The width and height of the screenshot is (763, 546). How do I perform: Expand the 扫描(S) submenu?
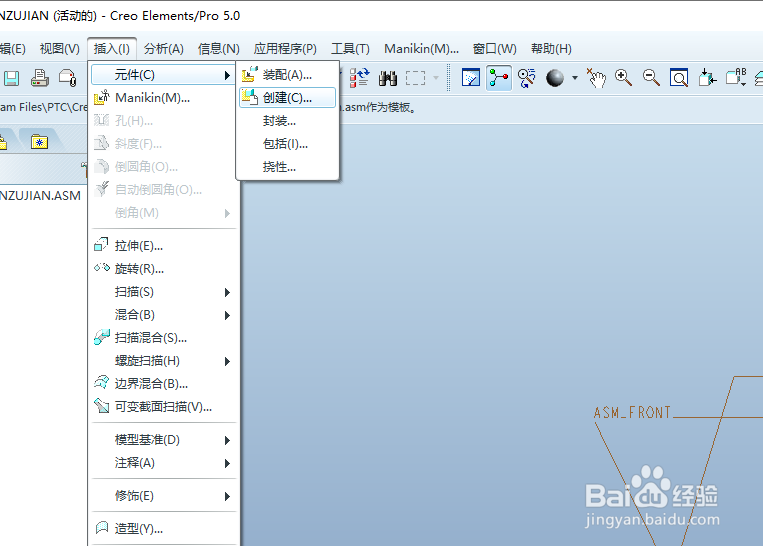point(164,292)
